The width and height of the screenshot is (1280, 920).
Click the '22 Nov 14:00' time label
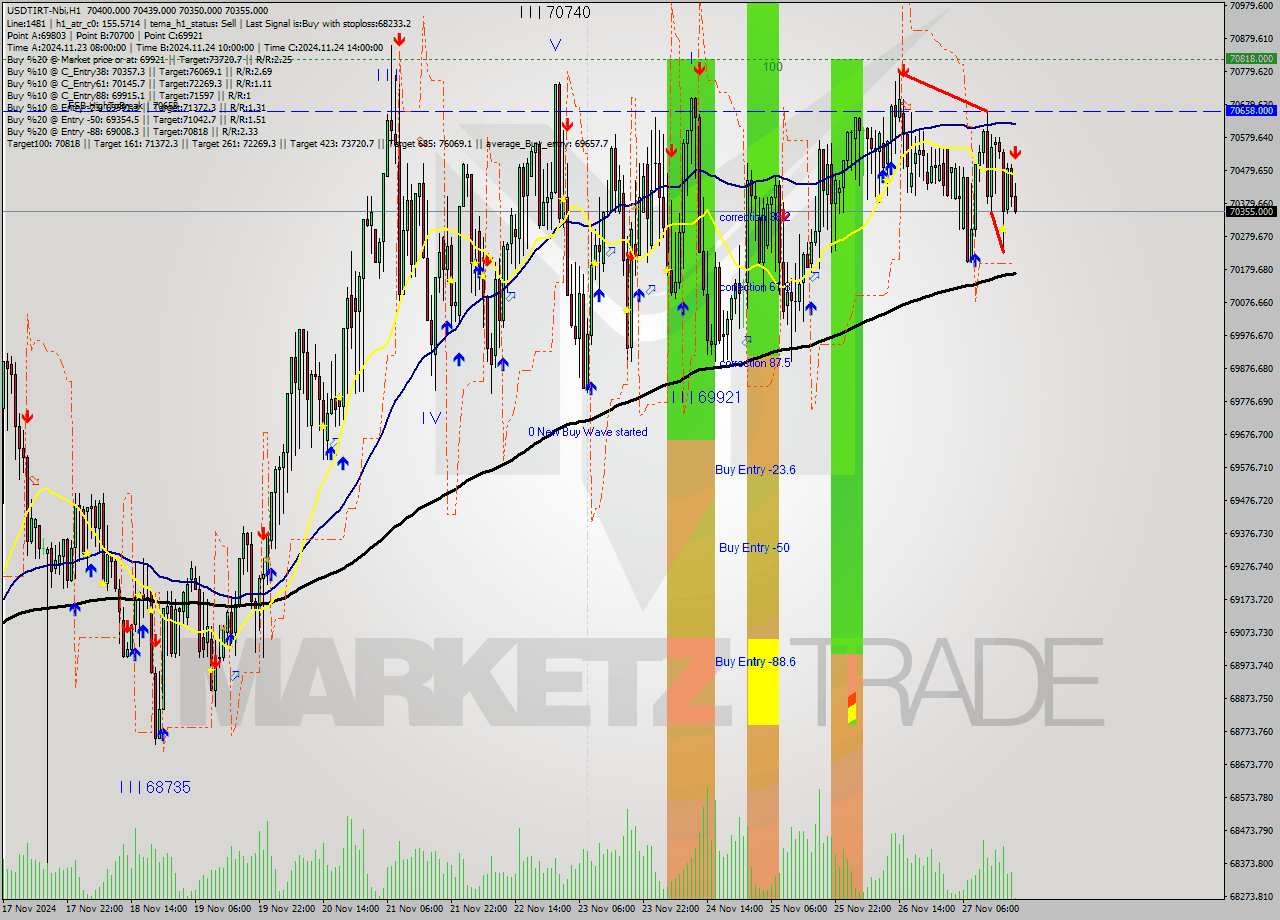(x=543, y=910)
